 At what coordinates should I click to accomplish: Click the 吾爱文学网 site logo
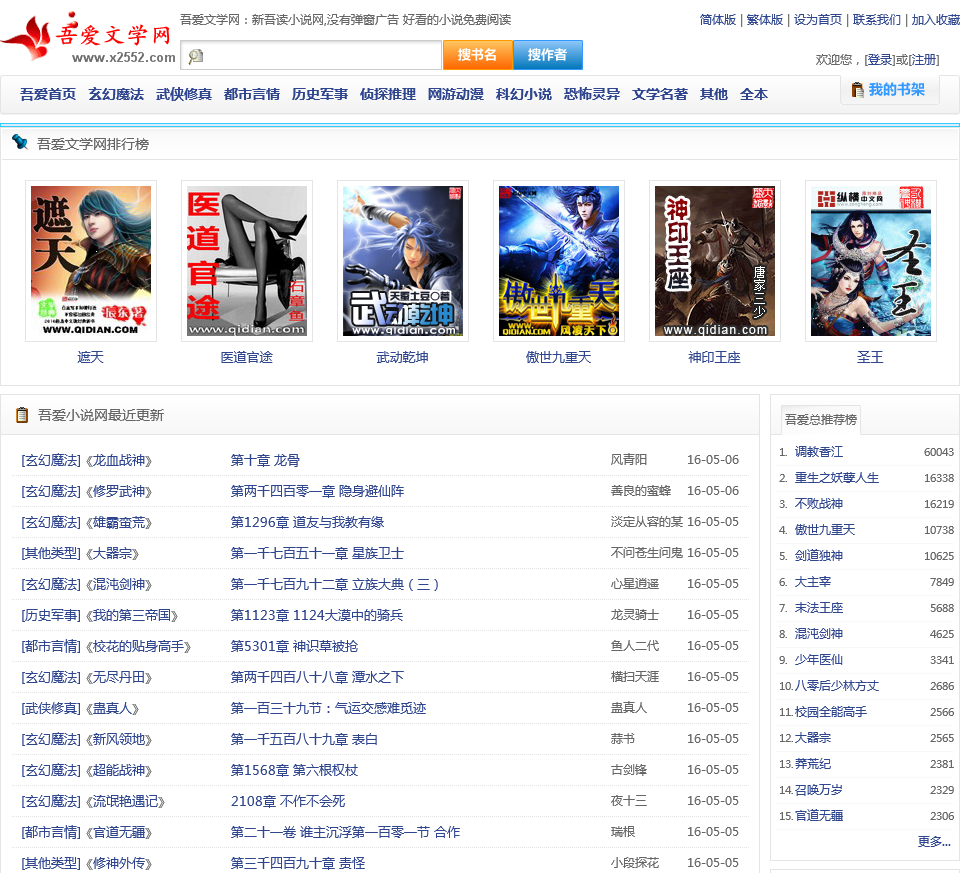(x=88, y=38)
